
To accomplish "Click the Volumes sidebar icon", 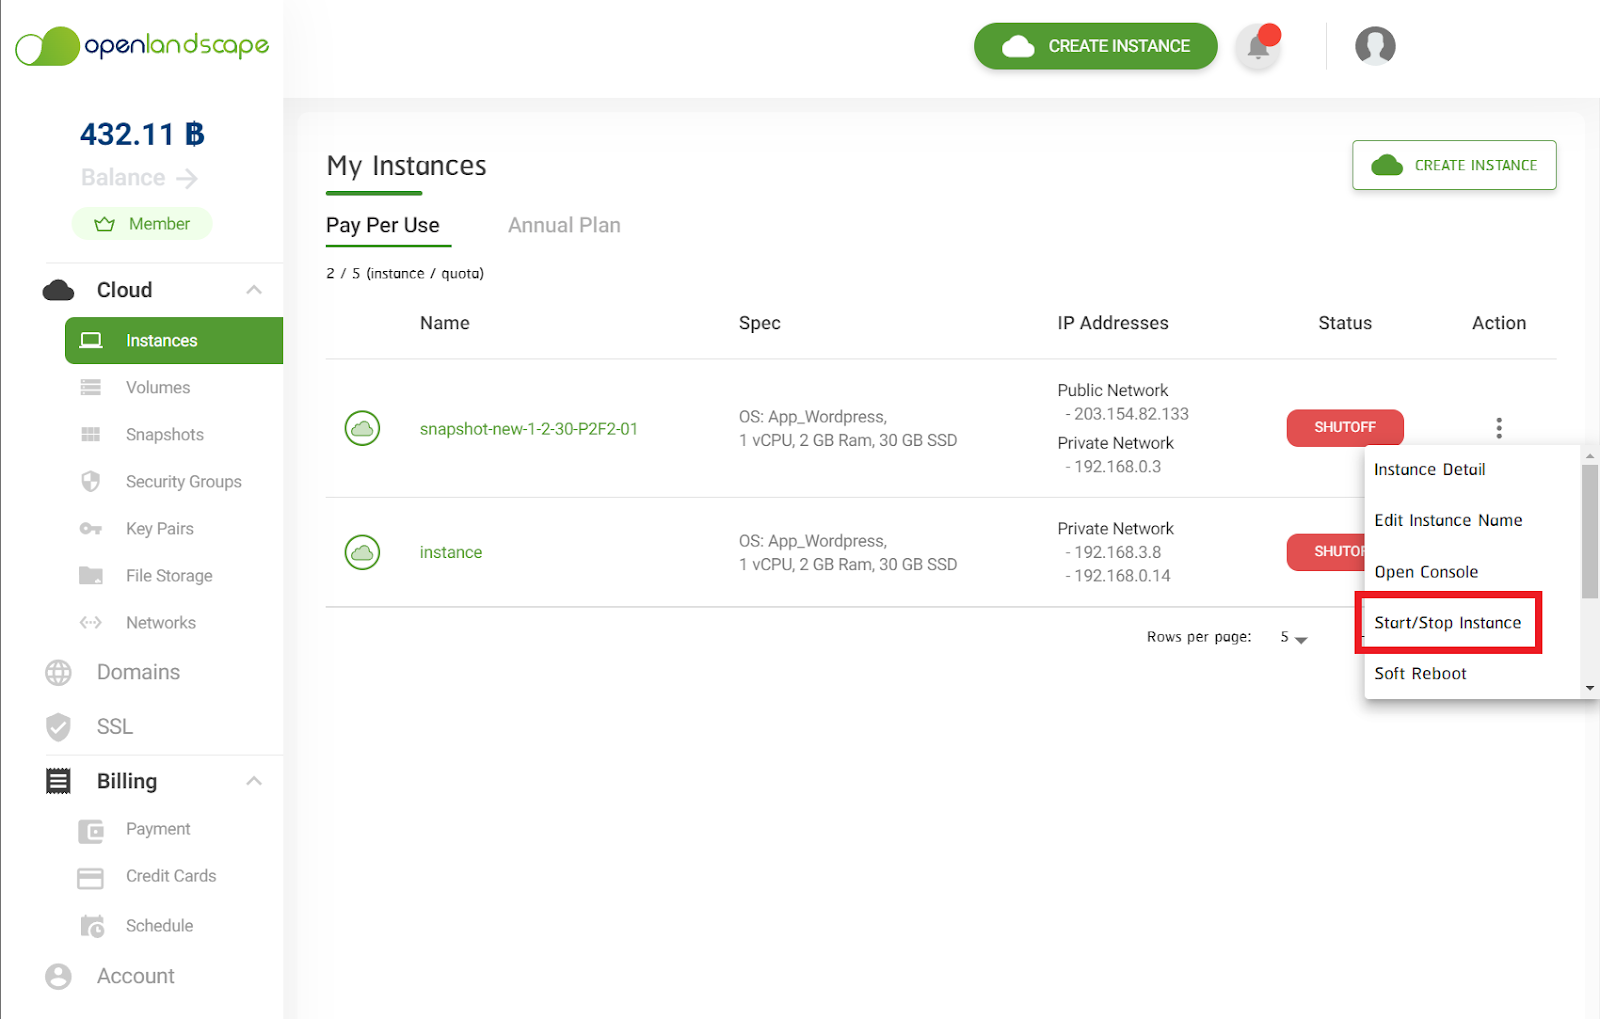I will 90,387.
